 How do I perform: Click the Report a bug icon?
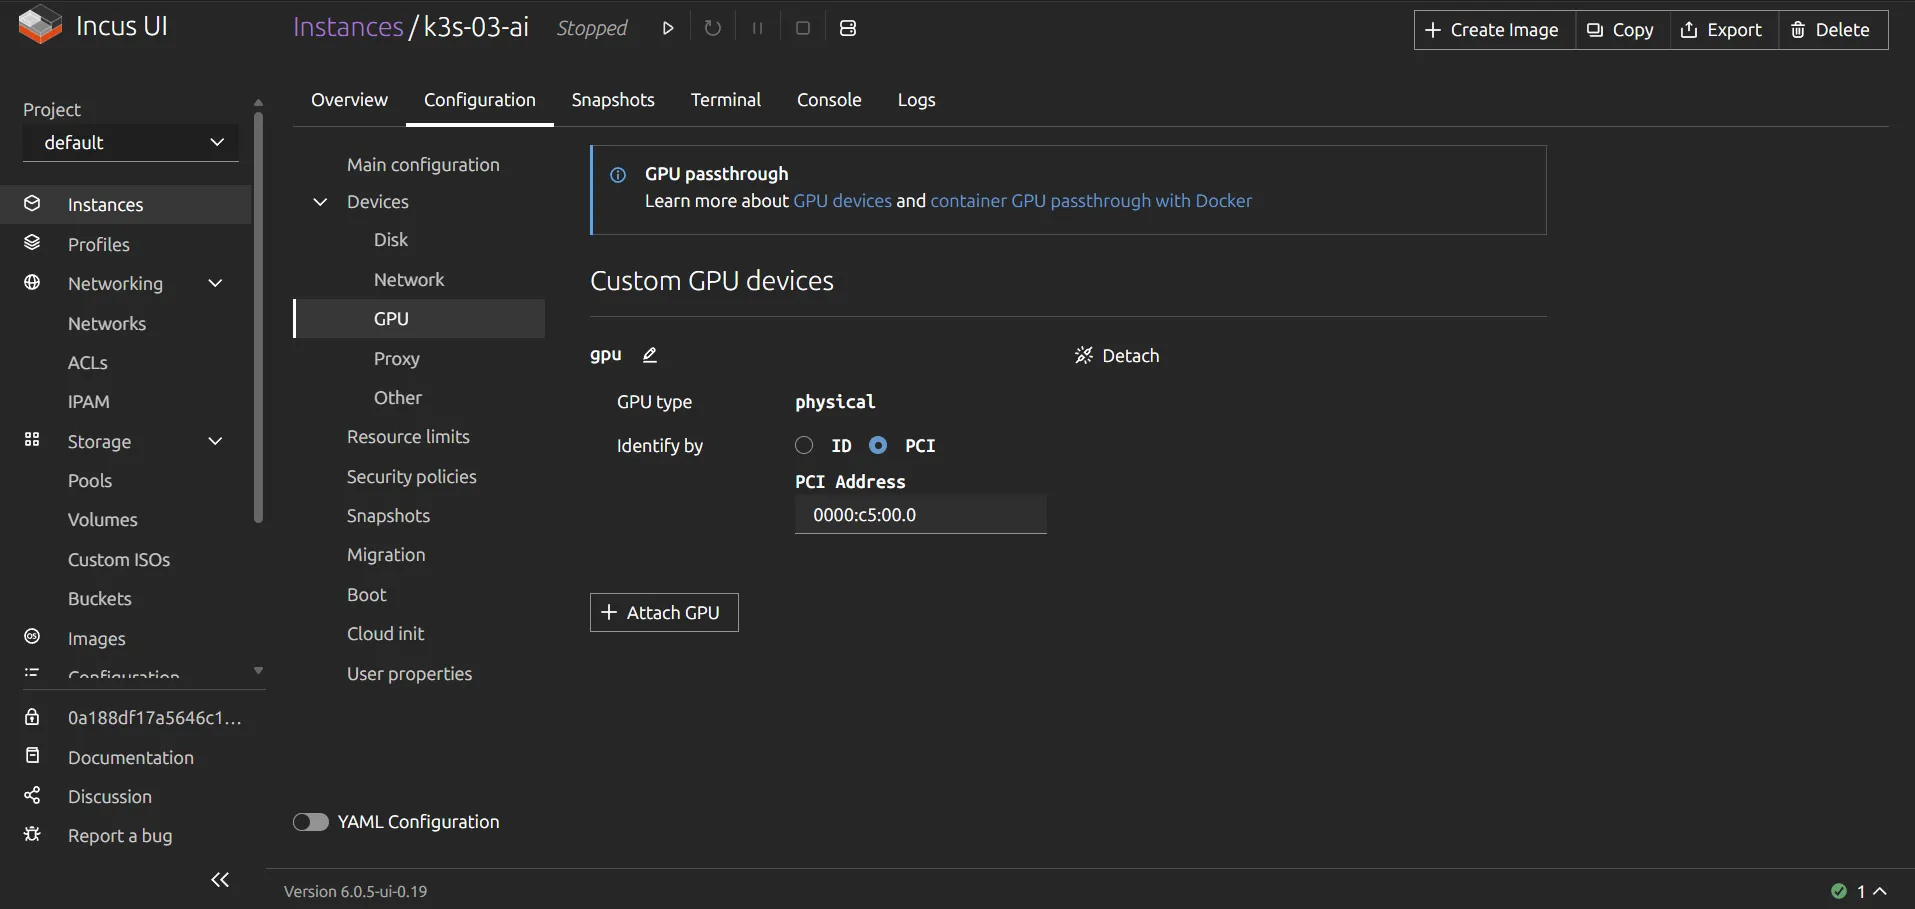pos(32,834)
